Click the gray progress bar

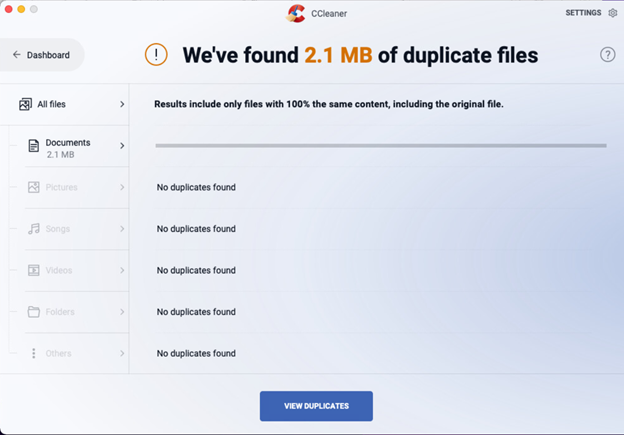pyautogui.click(x=380, y=146)
